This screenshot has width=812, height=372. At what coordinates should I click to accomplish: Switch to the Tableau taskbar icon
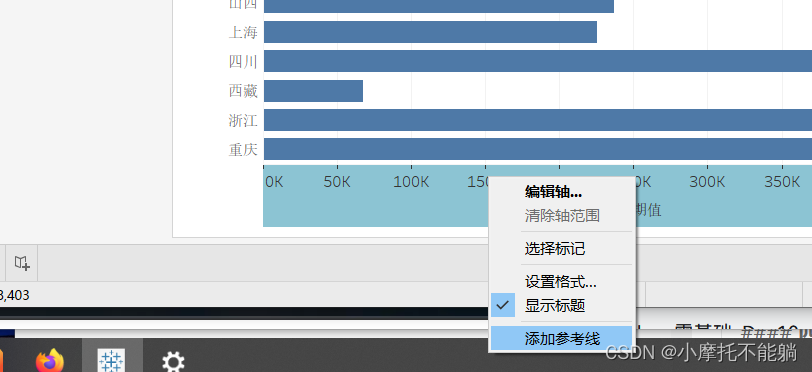112,361
